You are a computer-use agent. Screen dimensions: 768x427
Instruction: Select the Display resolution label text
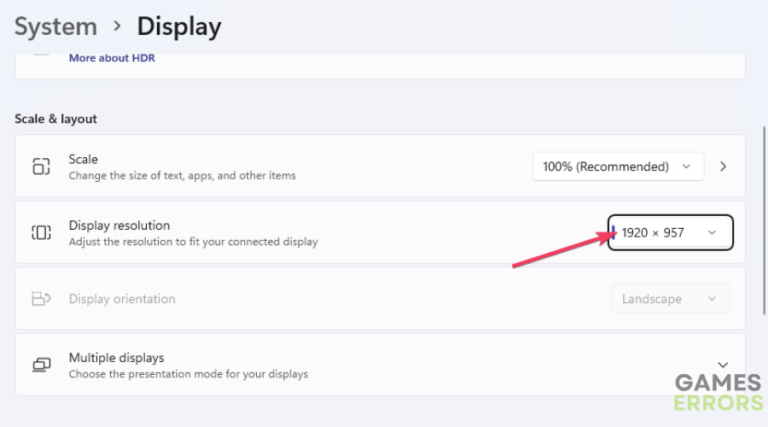click(x=119, y=225)
